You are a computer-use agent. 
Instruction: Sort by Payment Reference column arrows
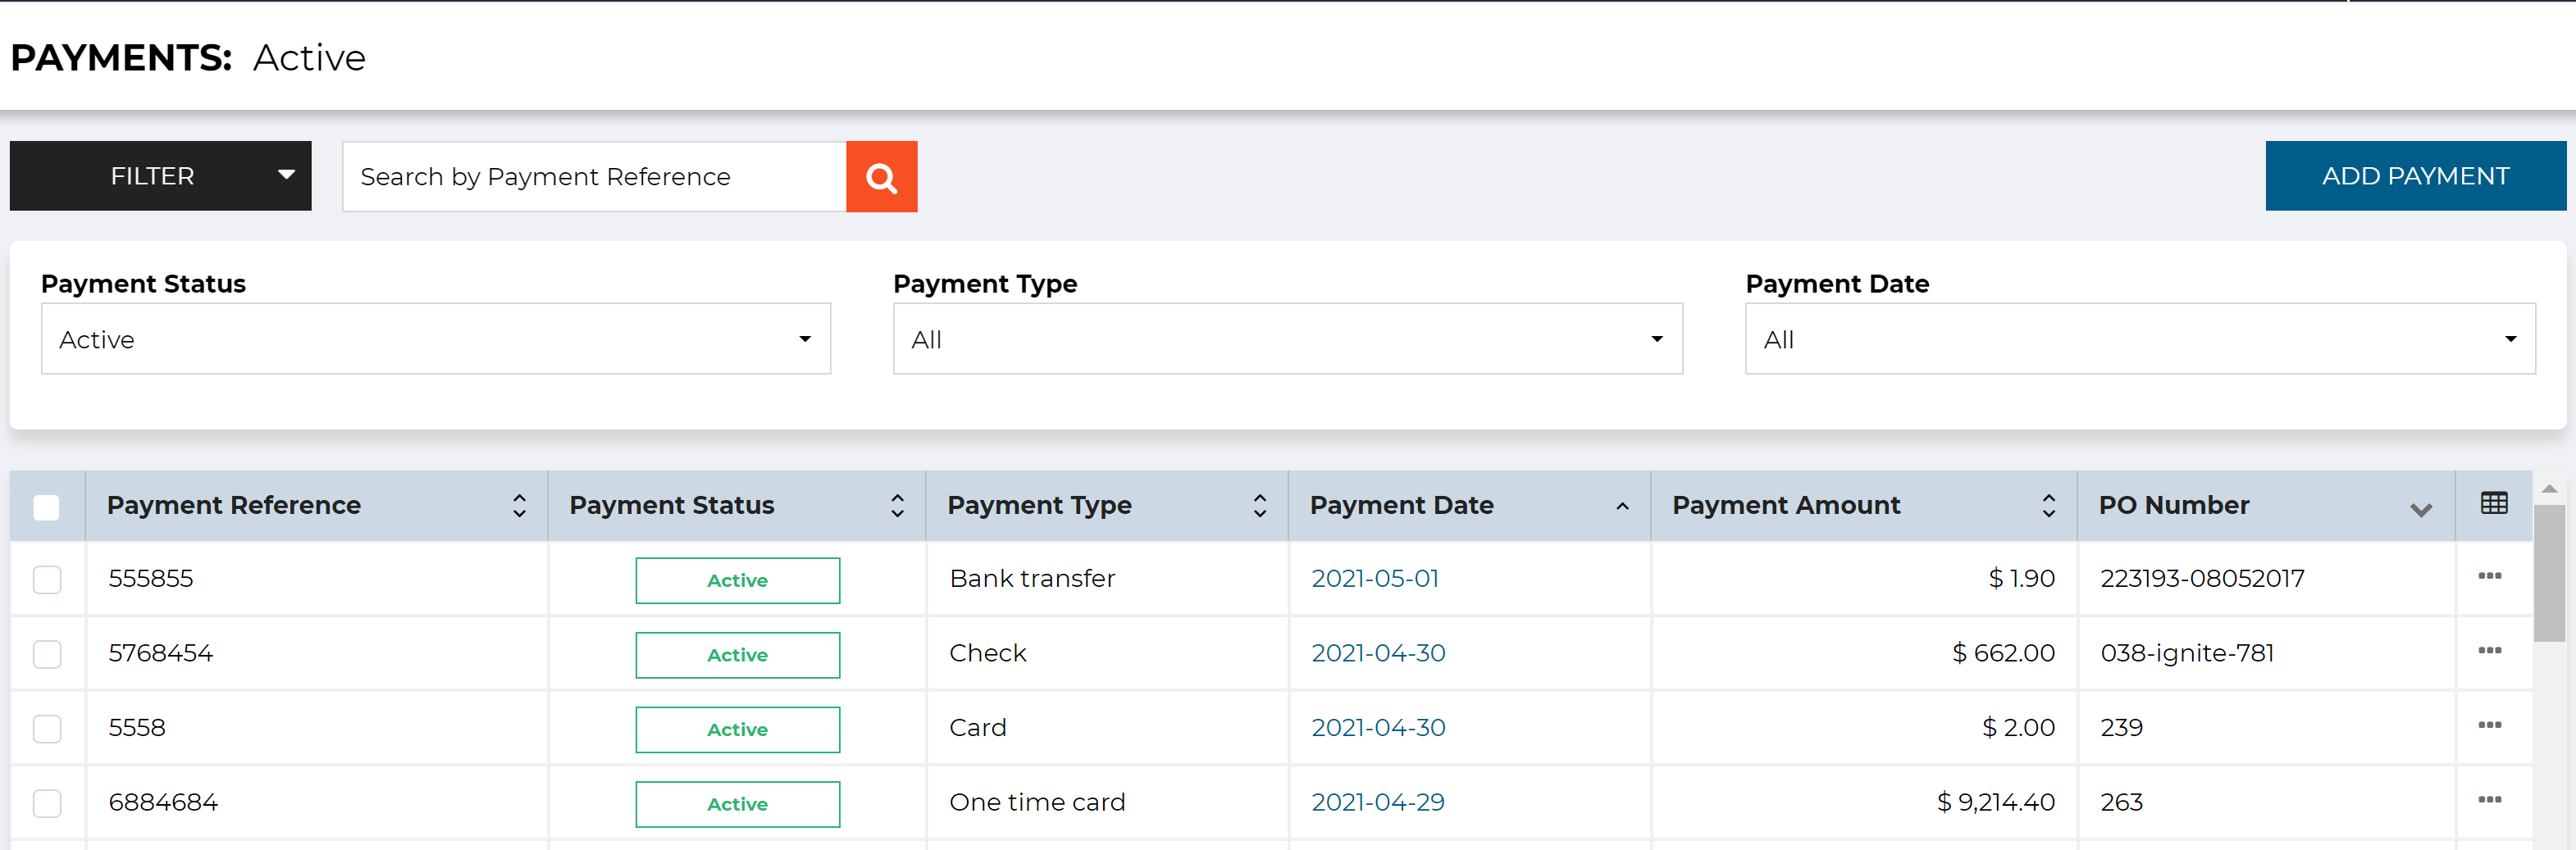519,505
